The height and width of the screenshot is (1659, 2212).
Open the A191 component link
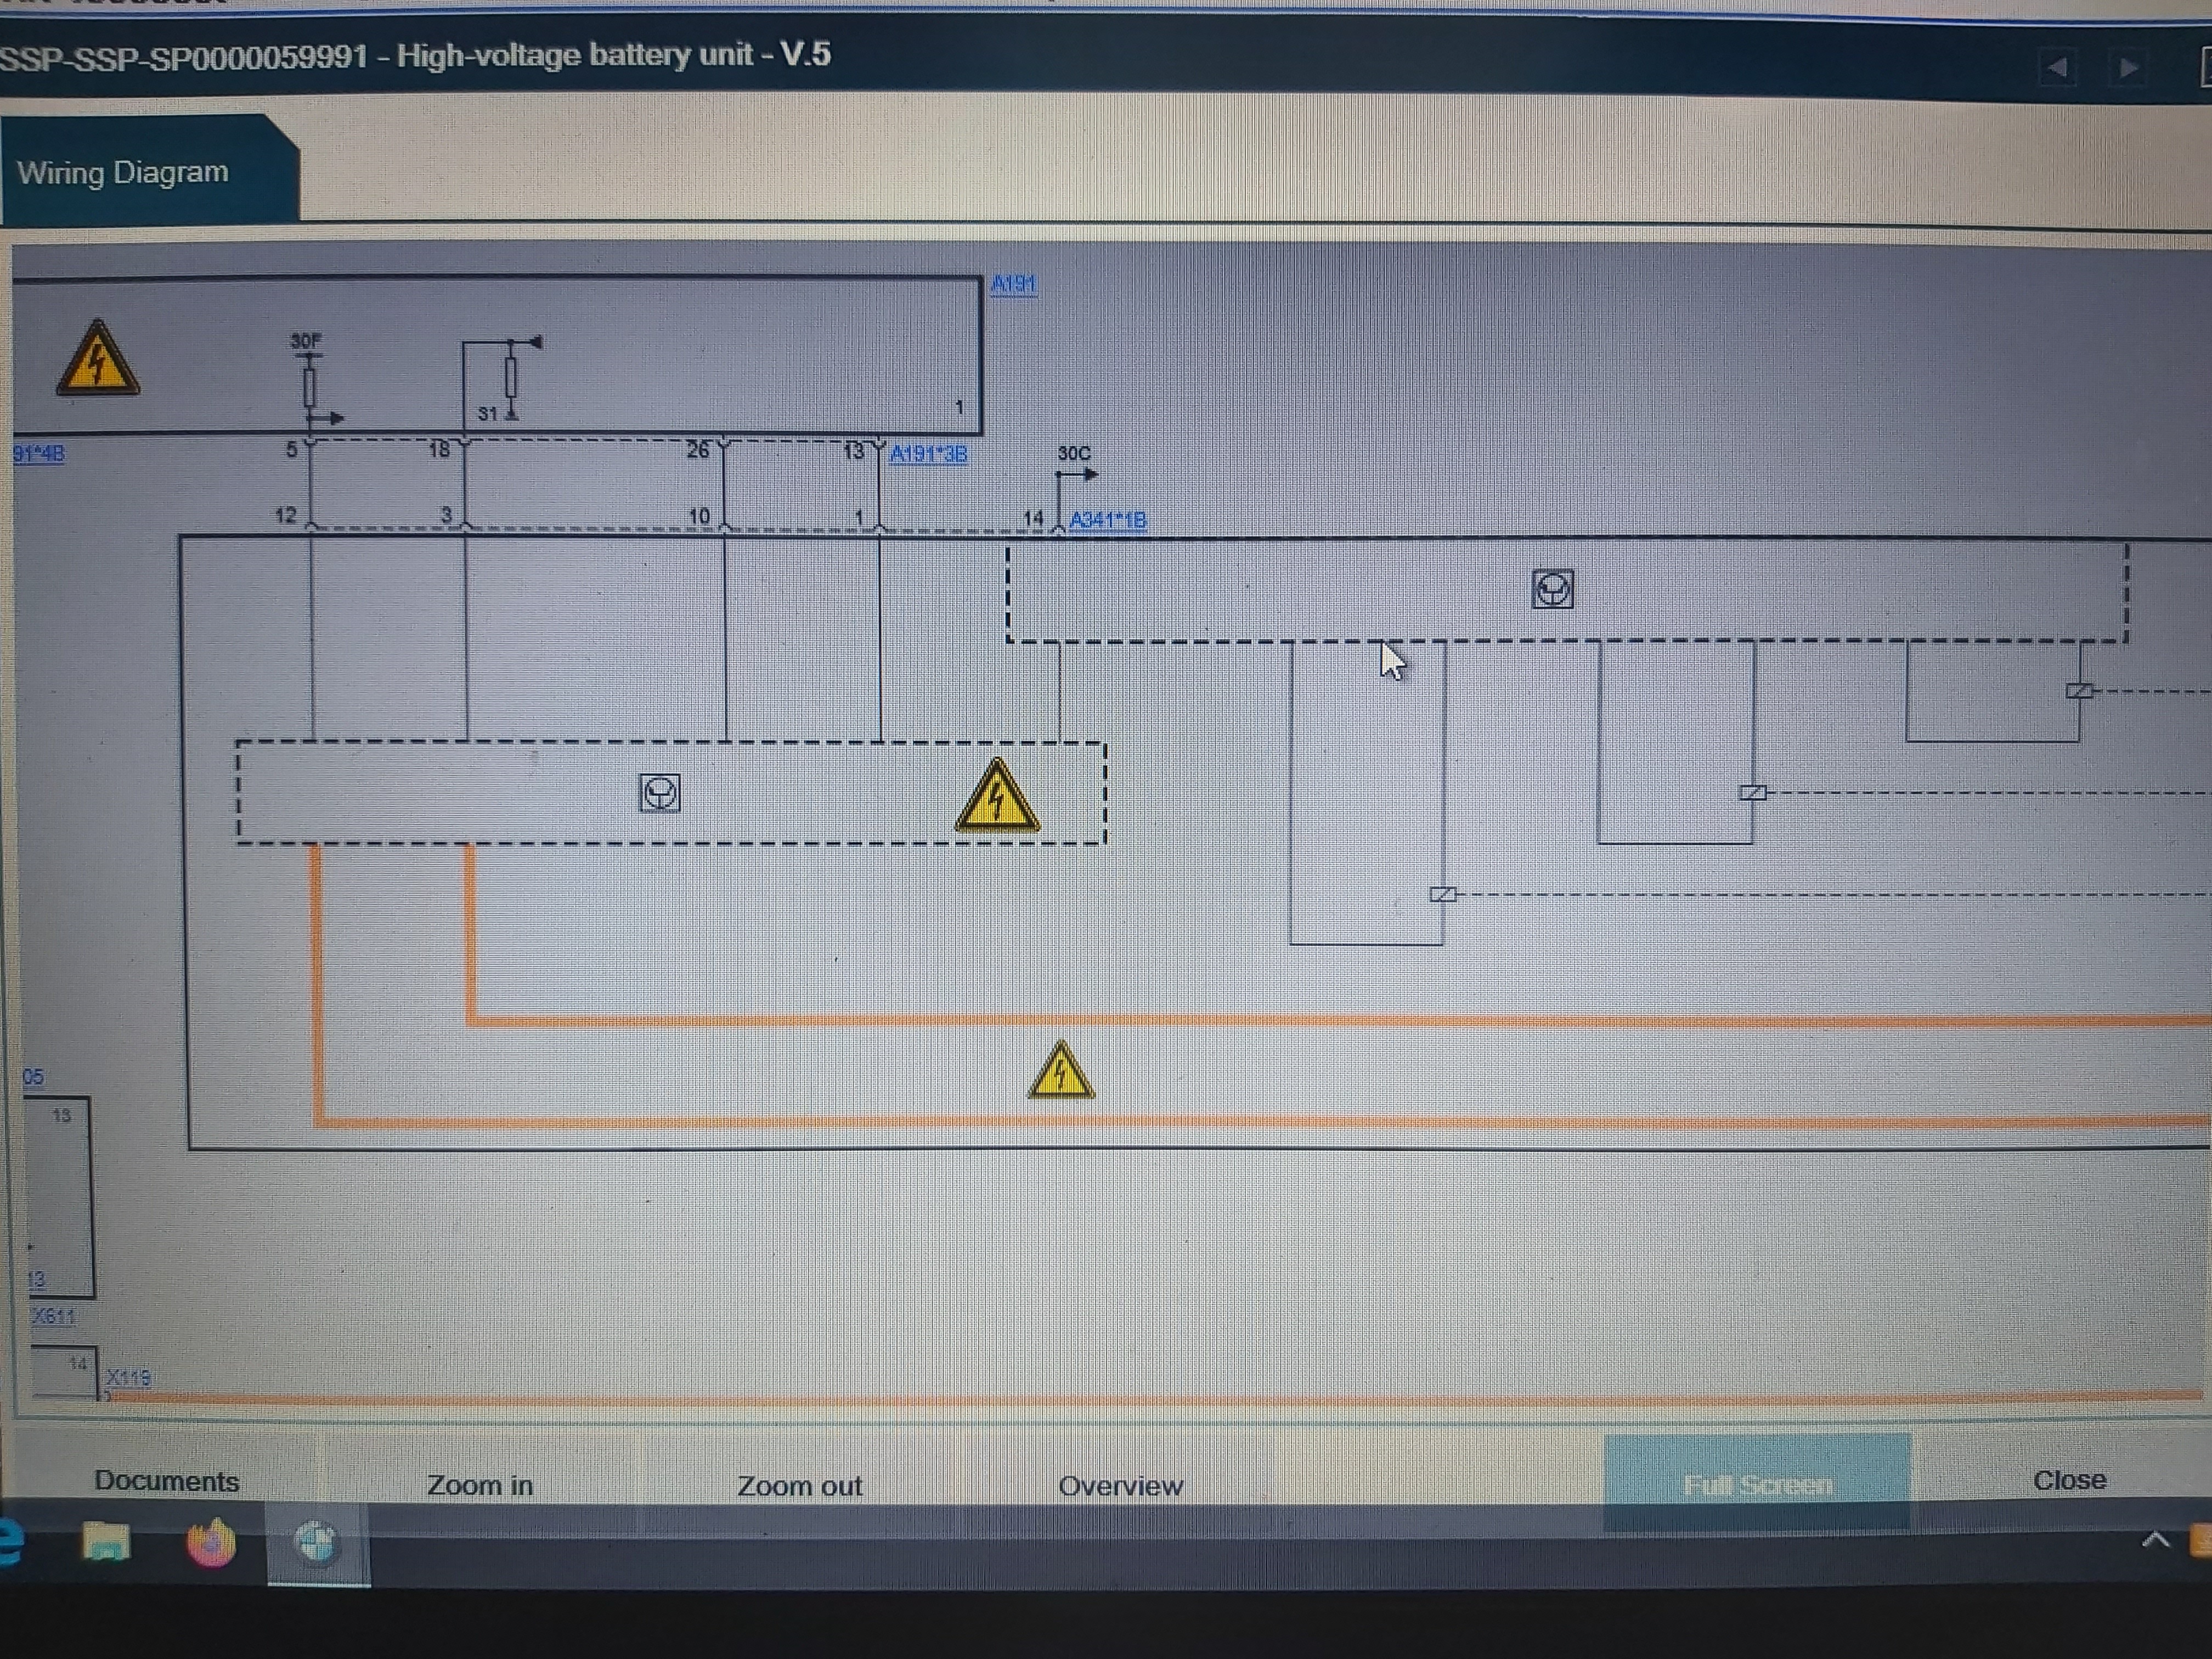pyautogui.click(x=1013, y=285)
